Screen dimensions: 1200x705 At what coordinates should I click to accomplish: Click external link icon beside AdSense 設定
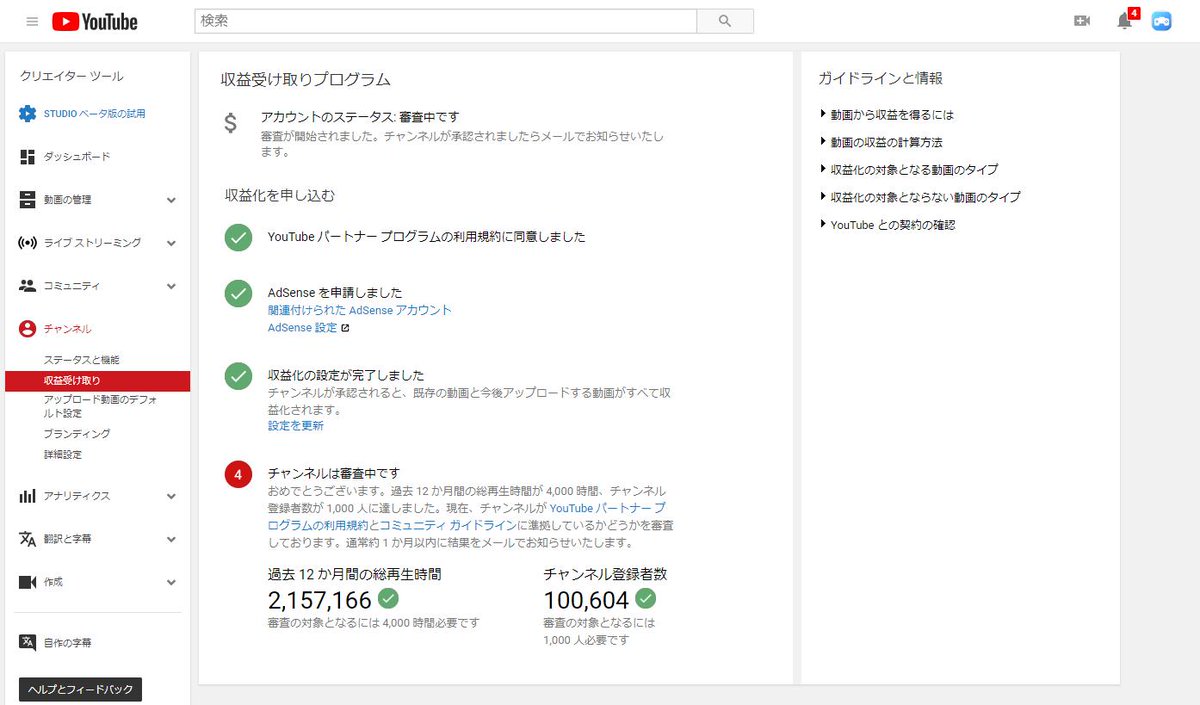tap(346, 328)
